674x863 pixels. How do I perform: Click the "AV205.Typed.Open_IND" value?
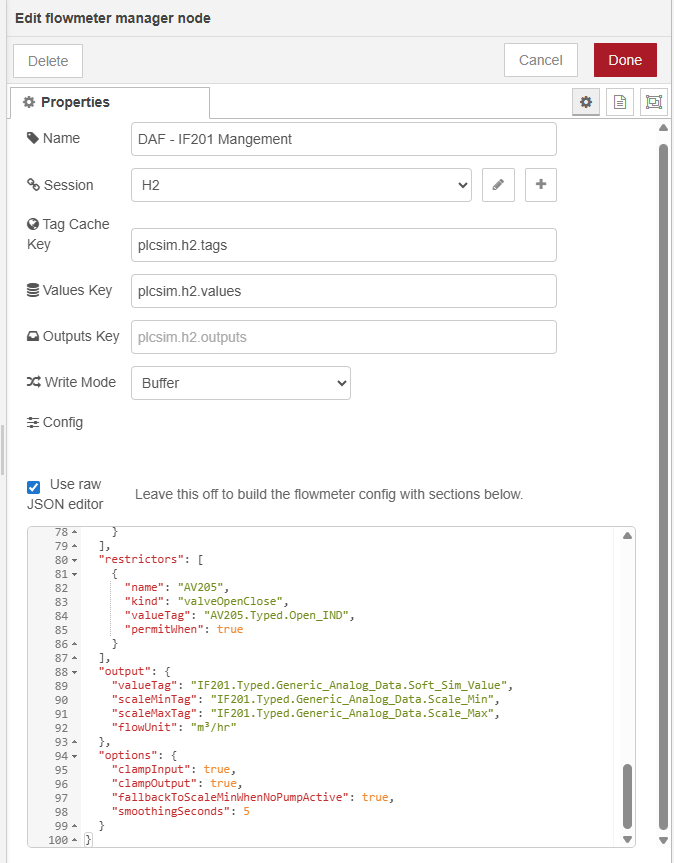276,615
